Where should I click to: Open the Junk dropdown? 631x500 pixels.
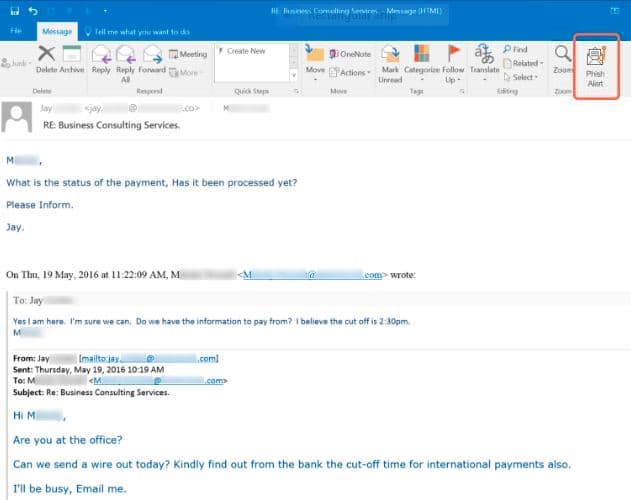click(16, 63)
